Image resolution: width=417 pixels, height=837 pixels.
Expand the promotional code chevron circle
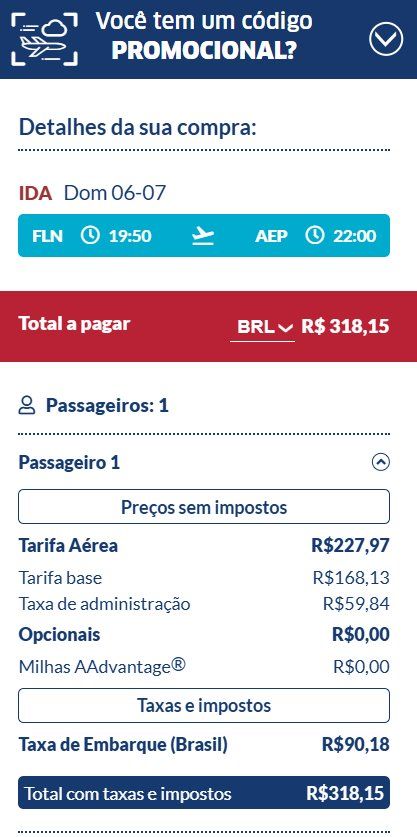click(x=386, y=38)
